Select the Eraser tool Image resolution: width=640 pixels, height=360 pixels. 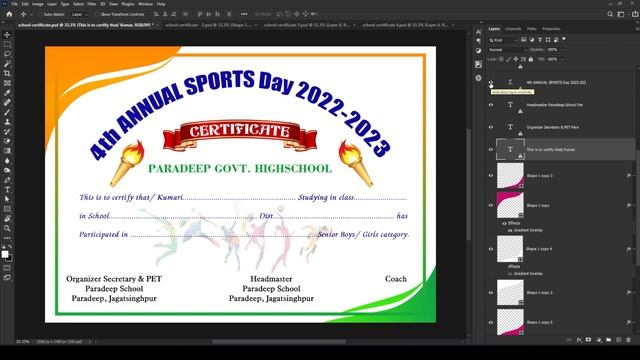tap(7, 141)
